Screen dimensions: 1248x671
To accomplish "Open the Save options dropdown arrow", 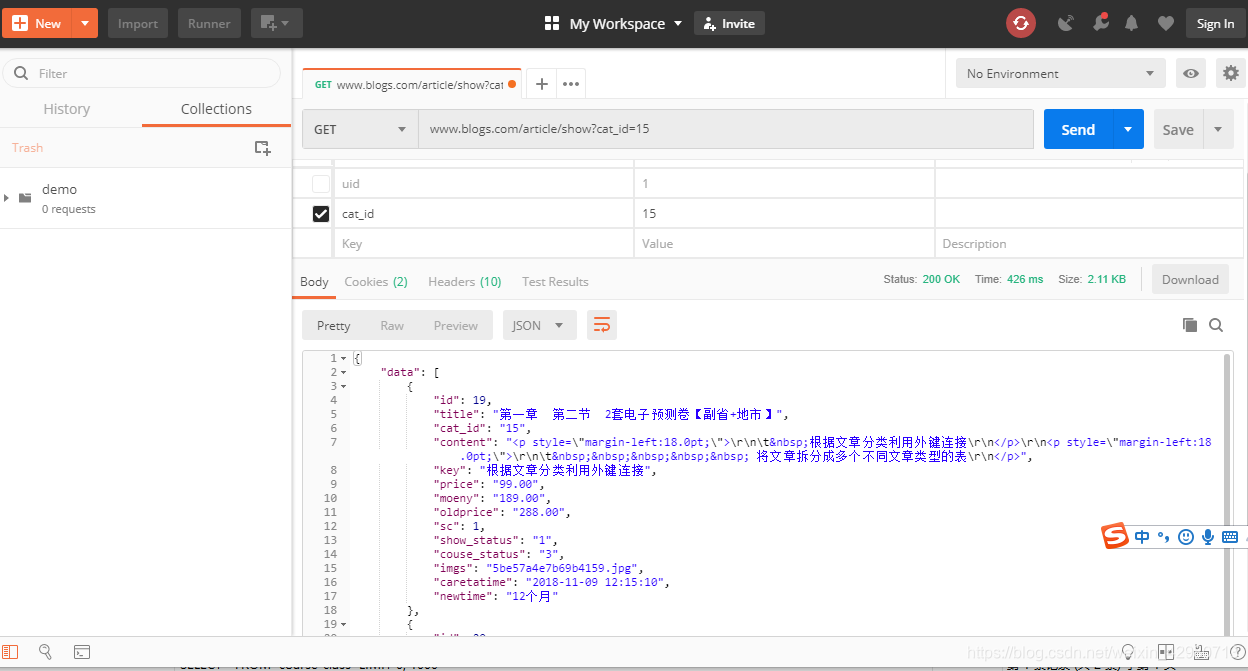I will (1217, 129).
